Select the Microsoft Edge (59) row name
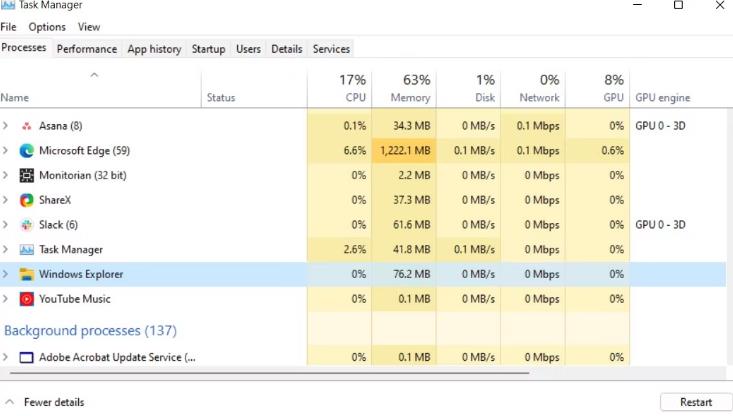733x416 pixels. 85,151
